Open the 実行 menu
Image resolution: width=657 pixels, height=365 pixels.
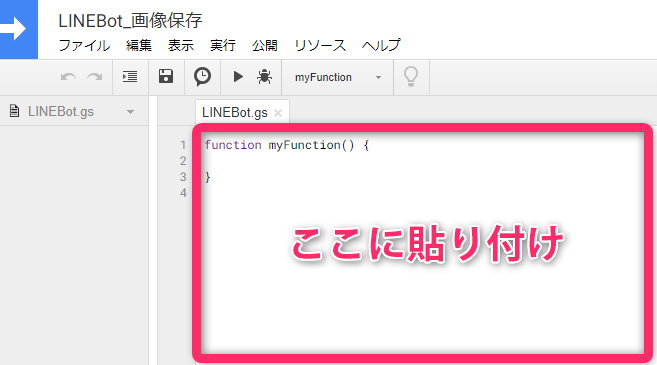tap(222, 45)
